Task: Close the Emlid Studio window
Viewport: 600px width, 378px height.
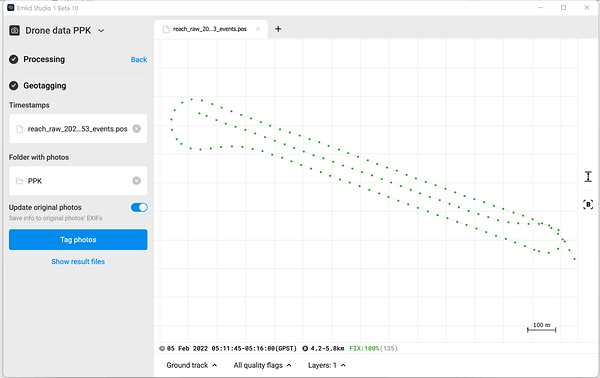Action: point(587,8)
